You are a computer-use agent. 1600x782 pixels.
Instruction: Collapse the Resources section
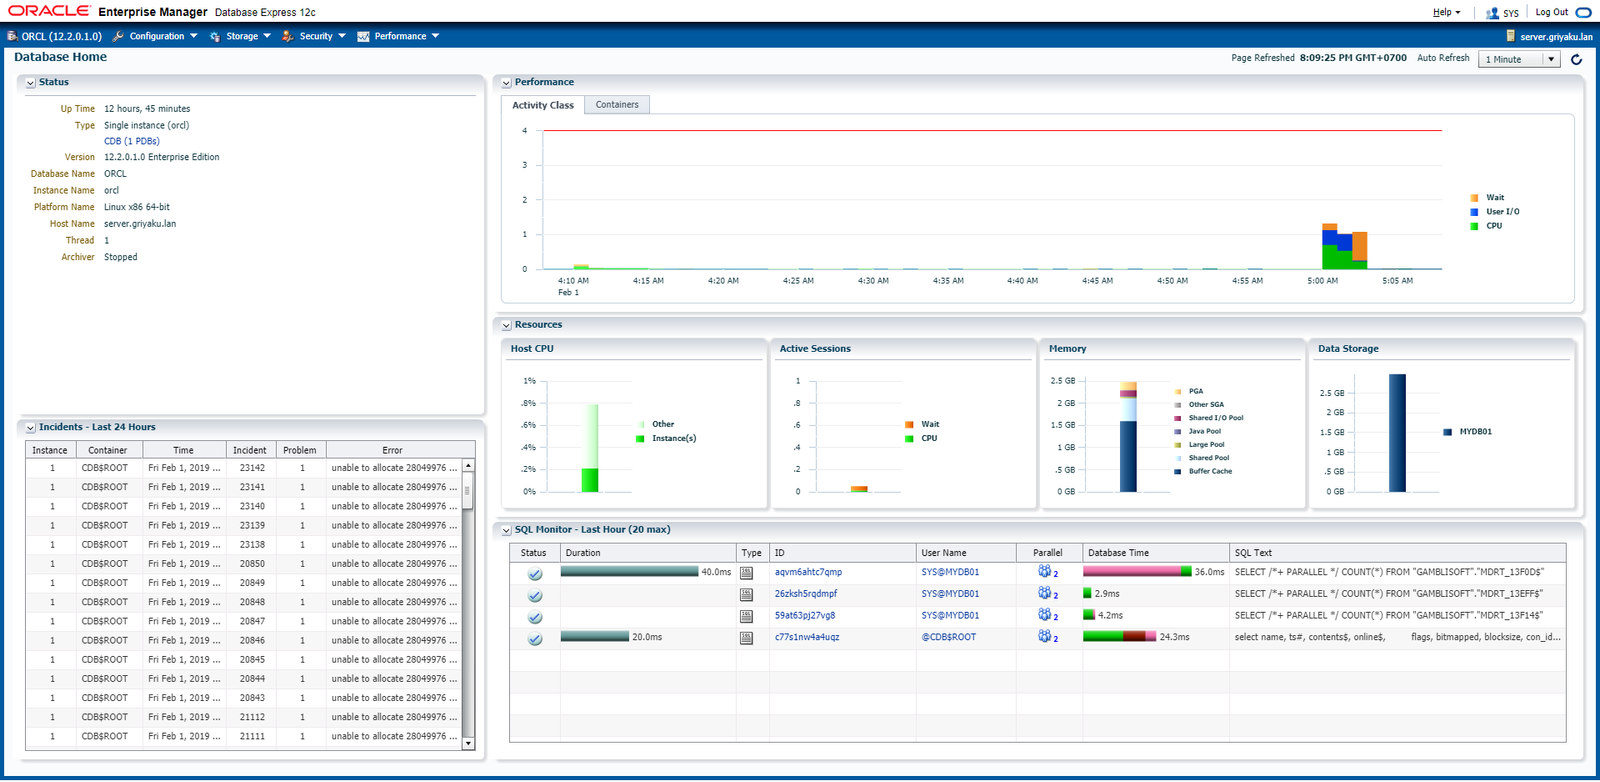pos(506,325)
